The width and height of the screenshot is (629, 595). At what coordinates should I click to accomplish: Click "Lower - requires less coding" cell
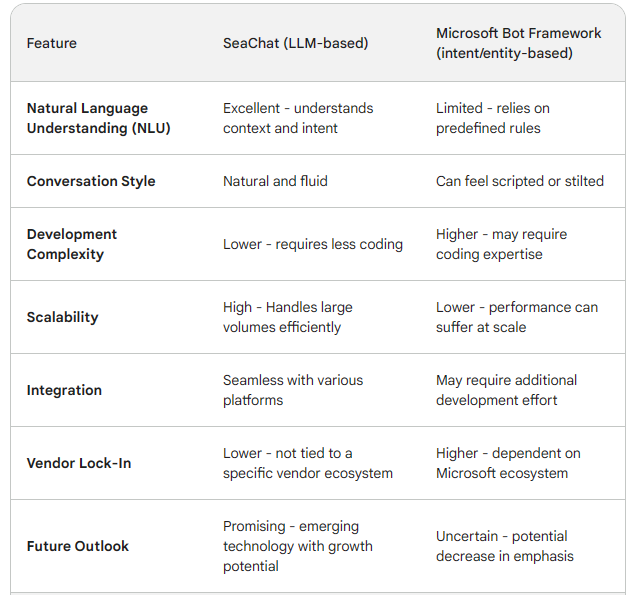pyautogui.click(x=313, y=244)
